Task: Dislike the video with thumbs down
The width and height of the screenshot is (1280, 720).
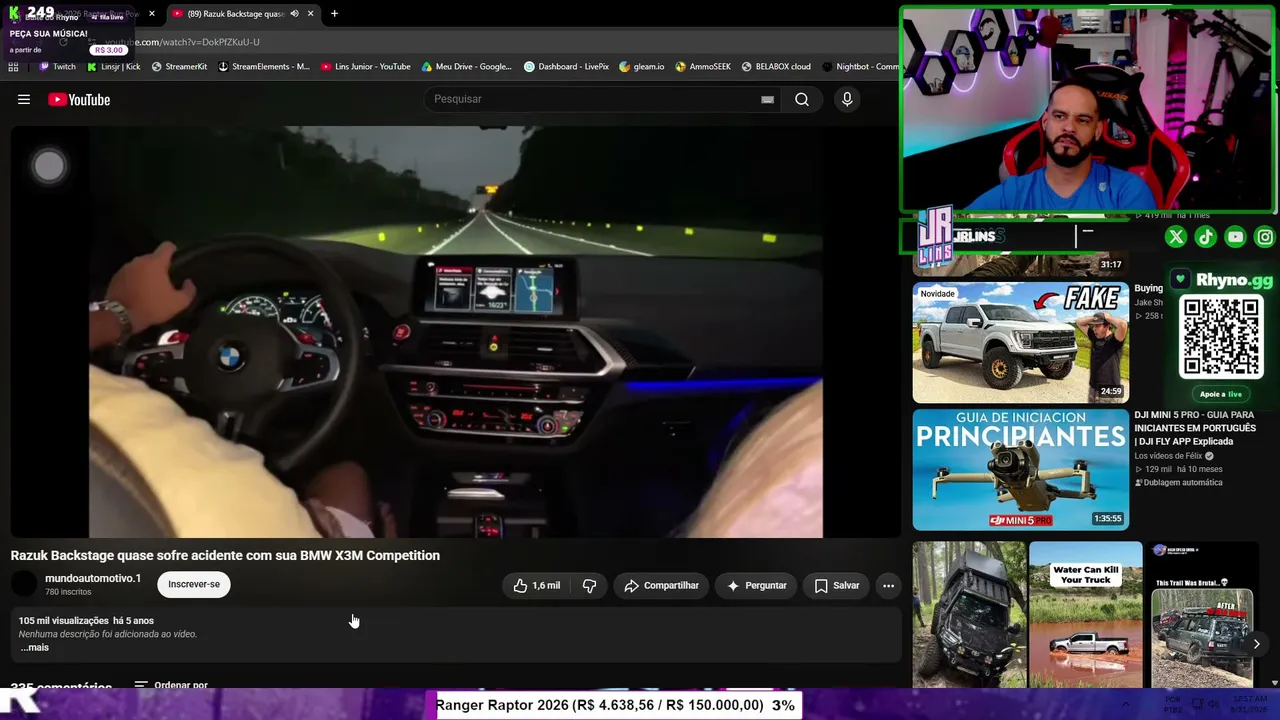Action: 590,586
